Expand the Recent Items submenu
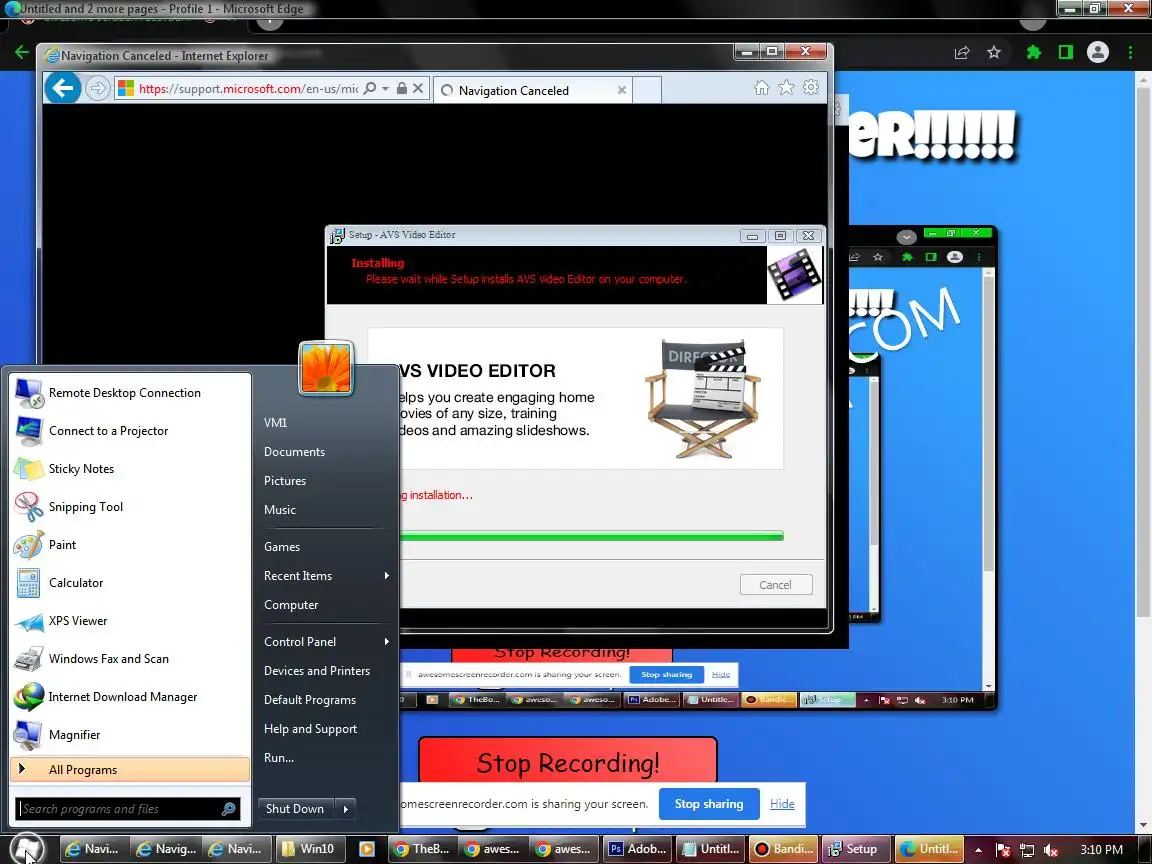1152x864 pixels. 325,576
